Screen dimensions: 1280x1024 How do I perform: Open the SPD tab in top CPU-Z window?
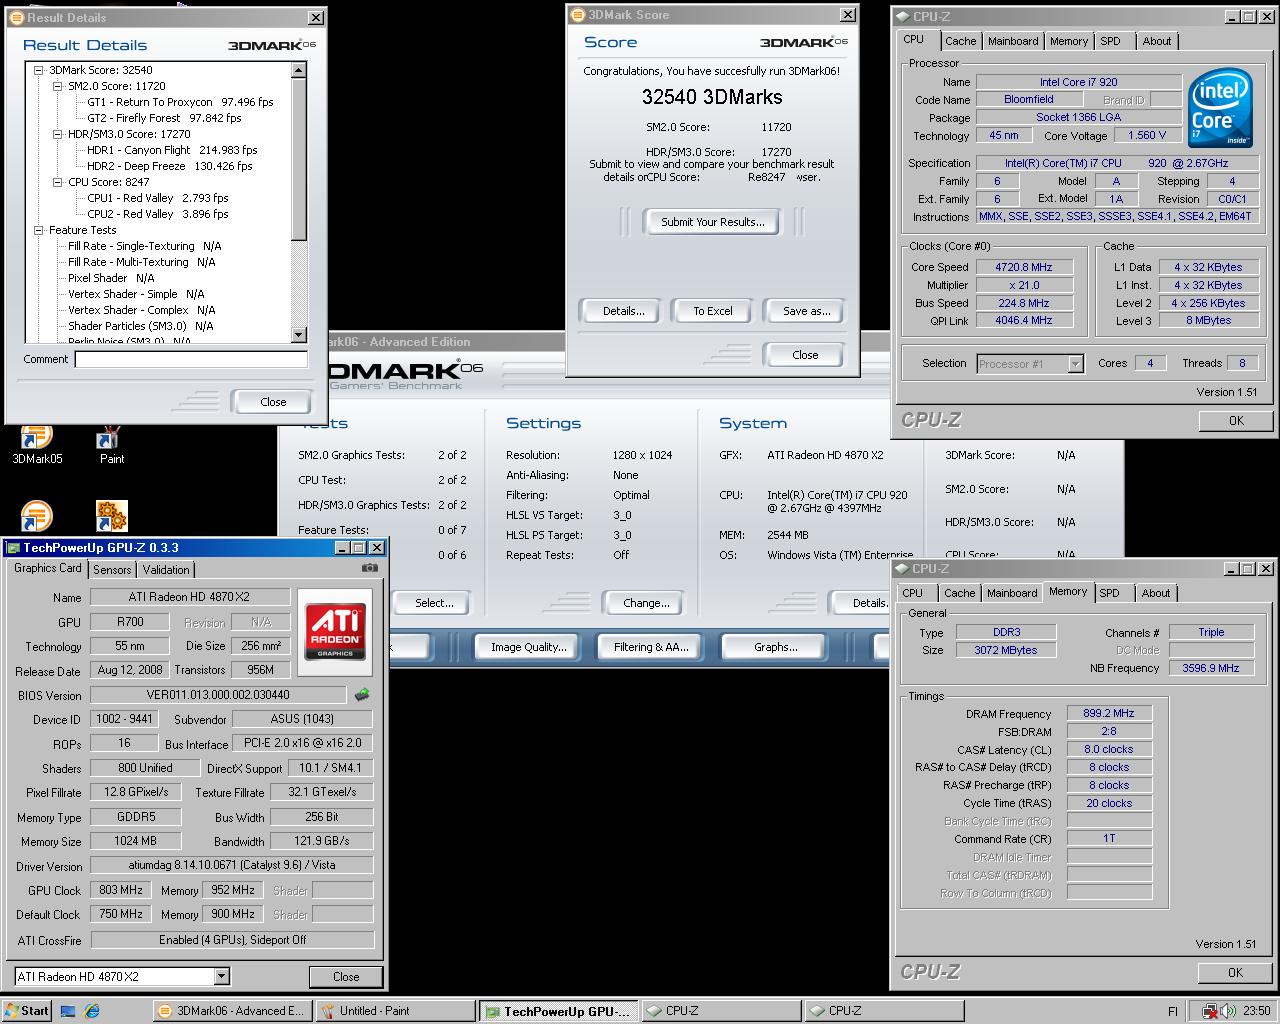tap(1110, 41)
